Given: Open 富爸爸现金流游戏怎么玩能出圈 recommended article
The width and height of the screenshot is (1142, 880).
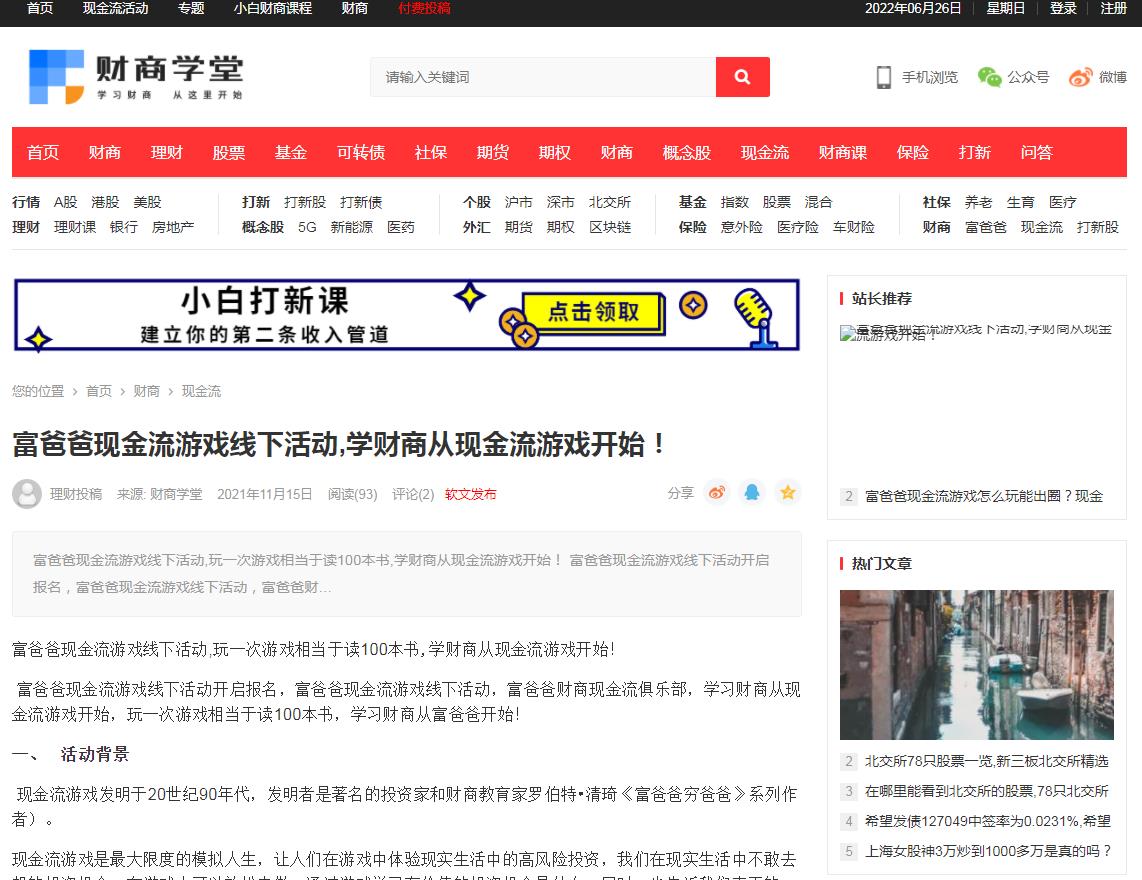Looking at the screenshot, I should 983,496.
